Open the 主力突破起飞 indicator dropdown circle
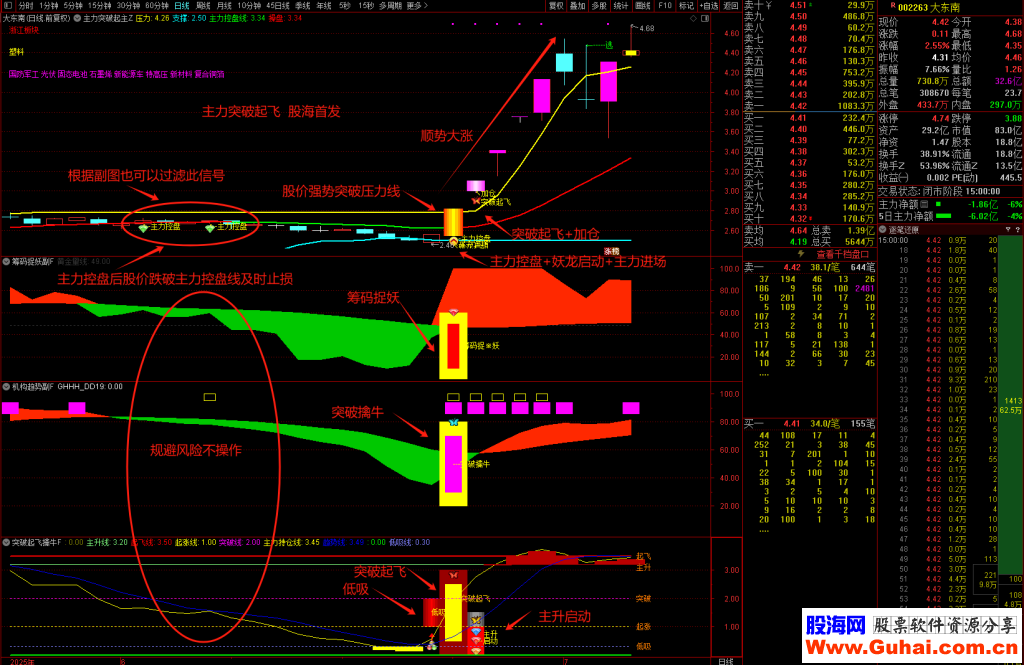Screen dimensions: 1024x665 [x=77, y=18]
